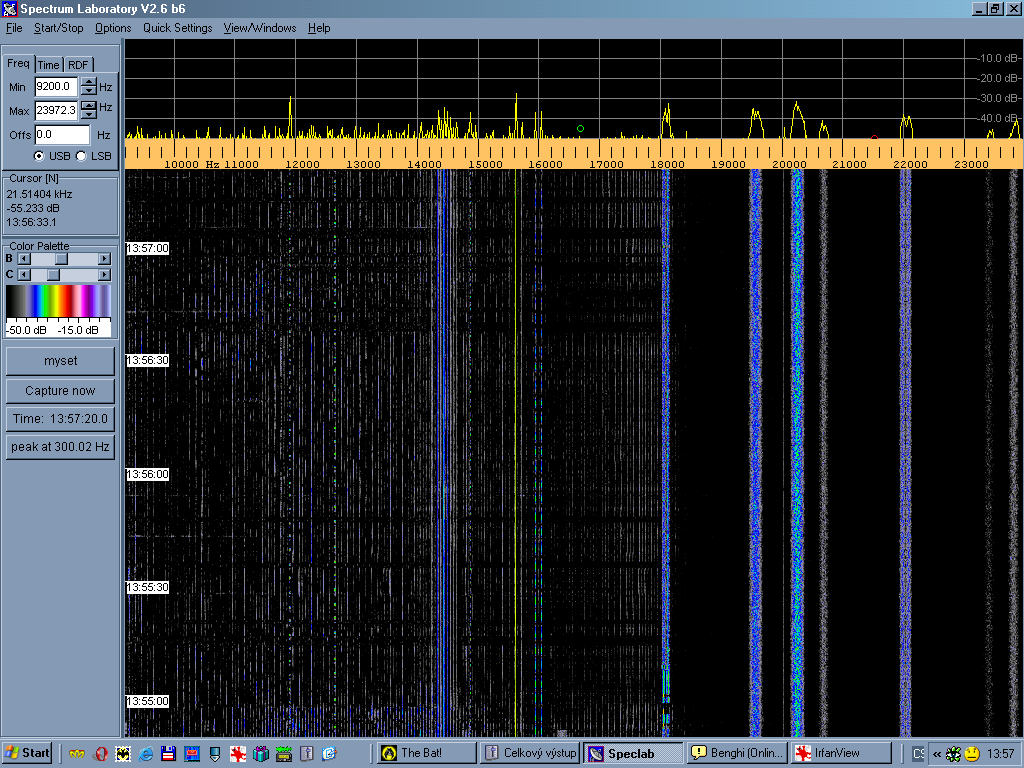Decrease Min frequency with down arrow
The height and width of the screenshot is (768, 1024).
click(x=89, y=91)
